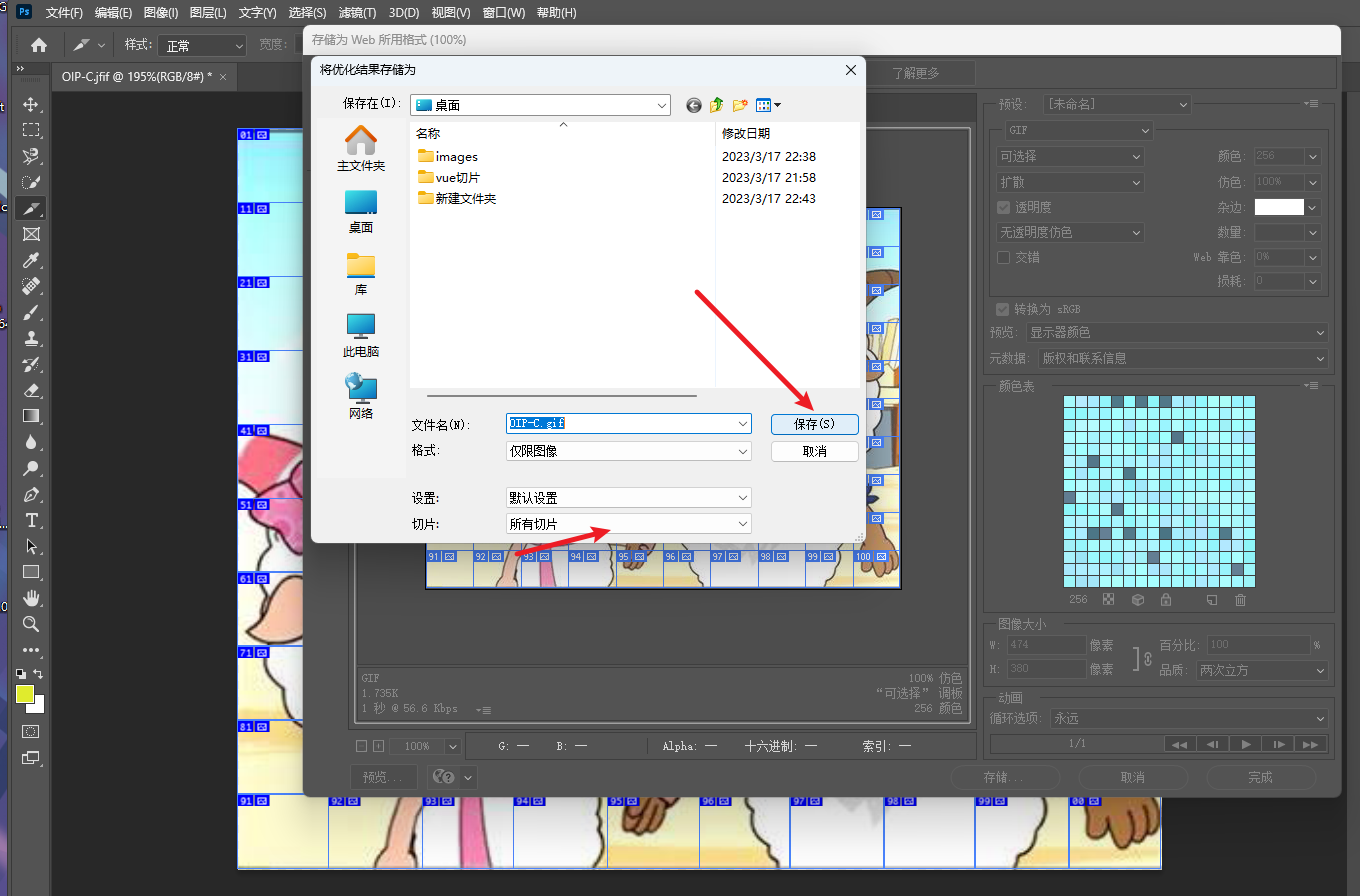Select the Move tool in Photoshop toolbar
The height and width of the screenshot is (896, 1360).
[x=31, y=104]
